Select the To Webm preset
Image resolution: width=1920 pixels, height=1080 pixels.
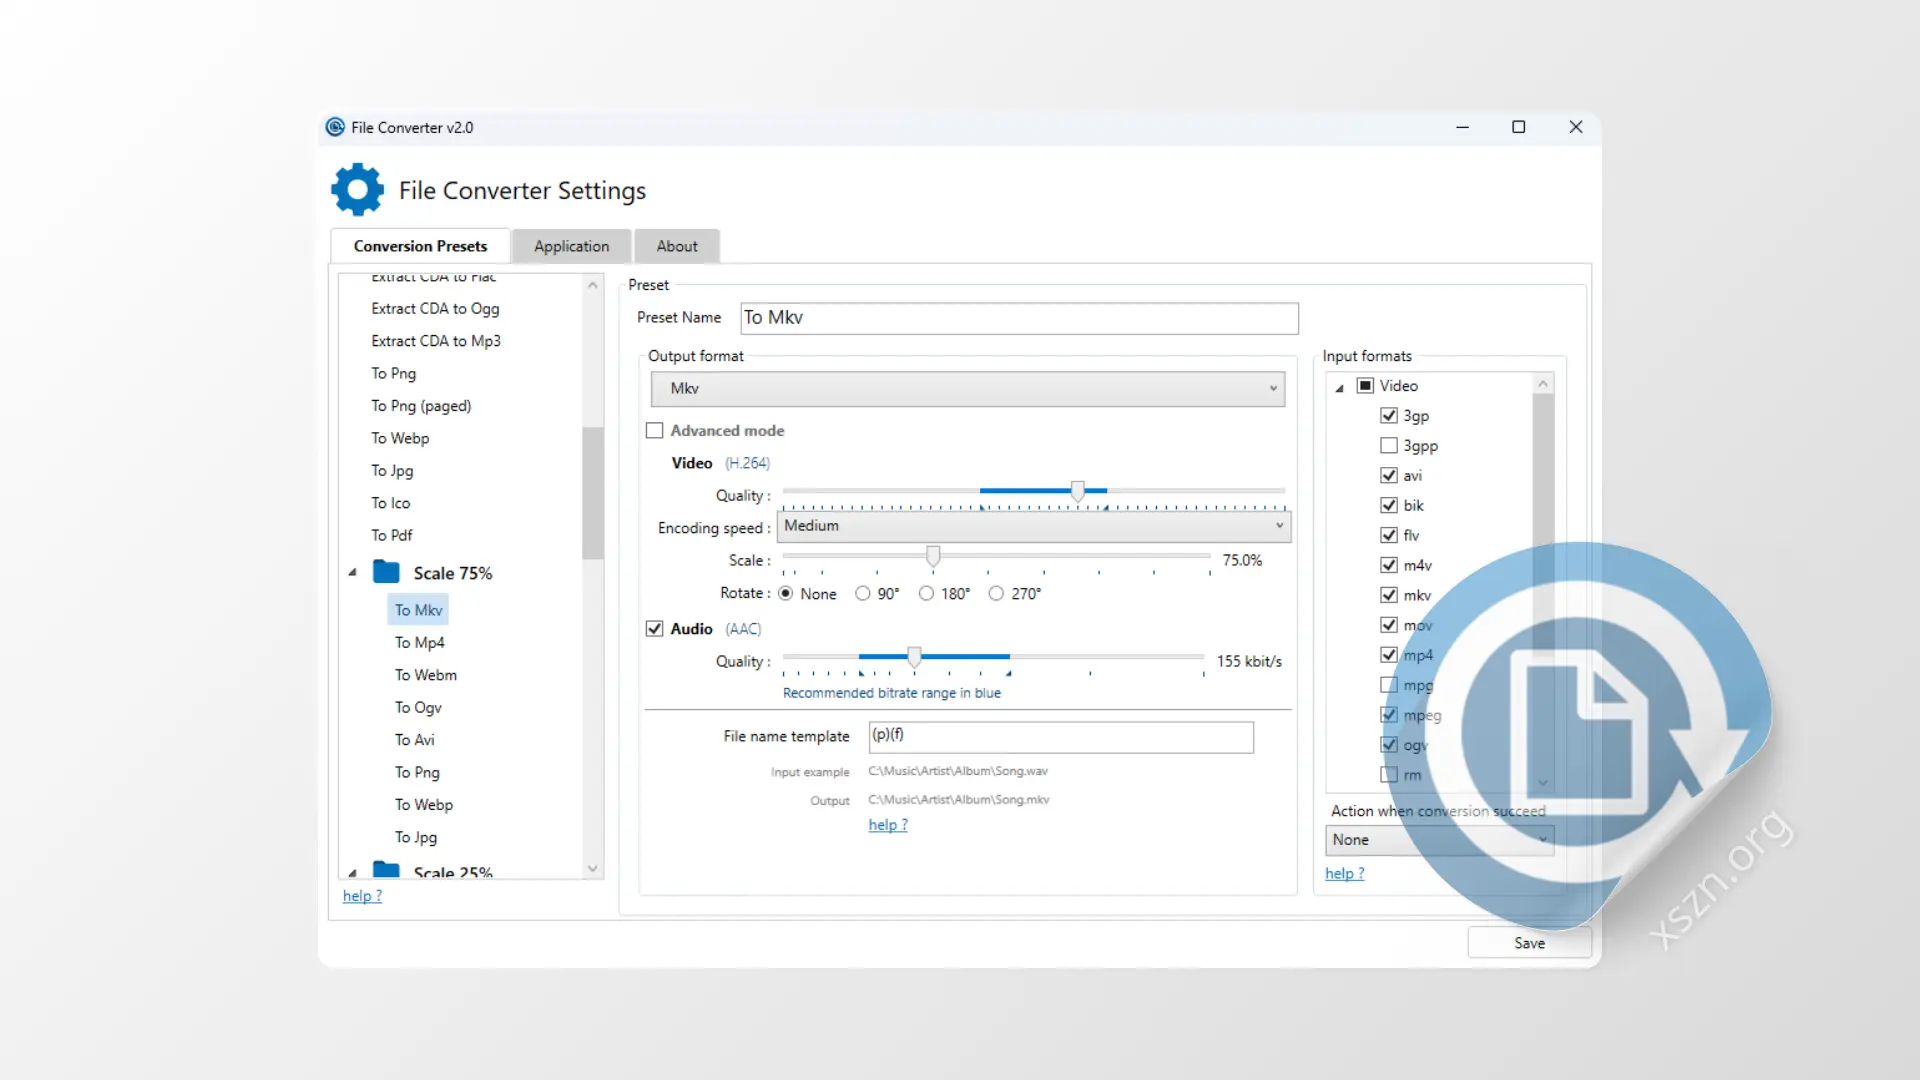click(x=425, y=674)
